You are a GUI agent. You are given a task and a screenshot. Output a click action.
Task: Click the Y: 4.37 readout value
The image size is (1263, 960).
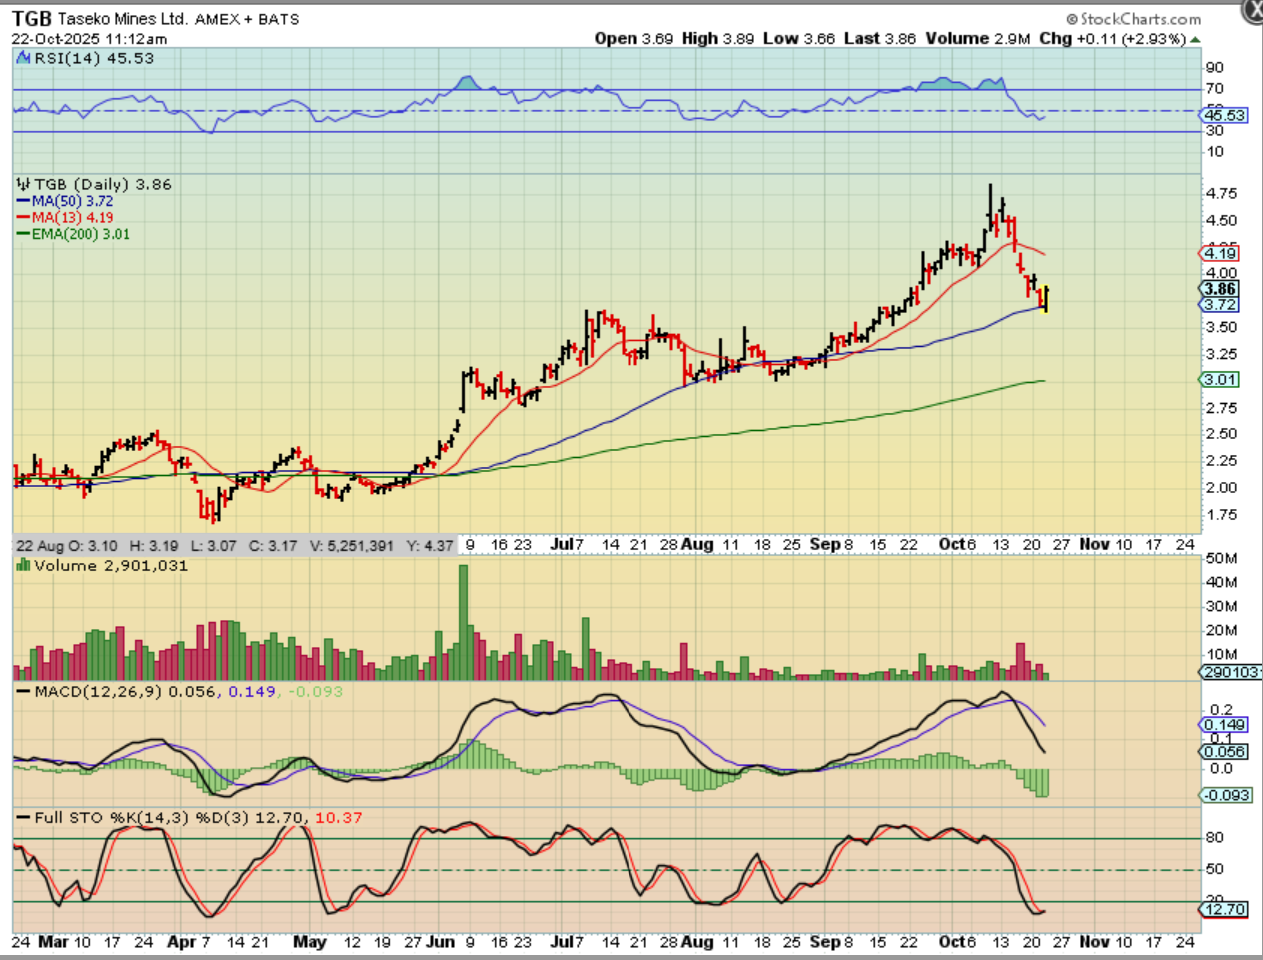431,546
